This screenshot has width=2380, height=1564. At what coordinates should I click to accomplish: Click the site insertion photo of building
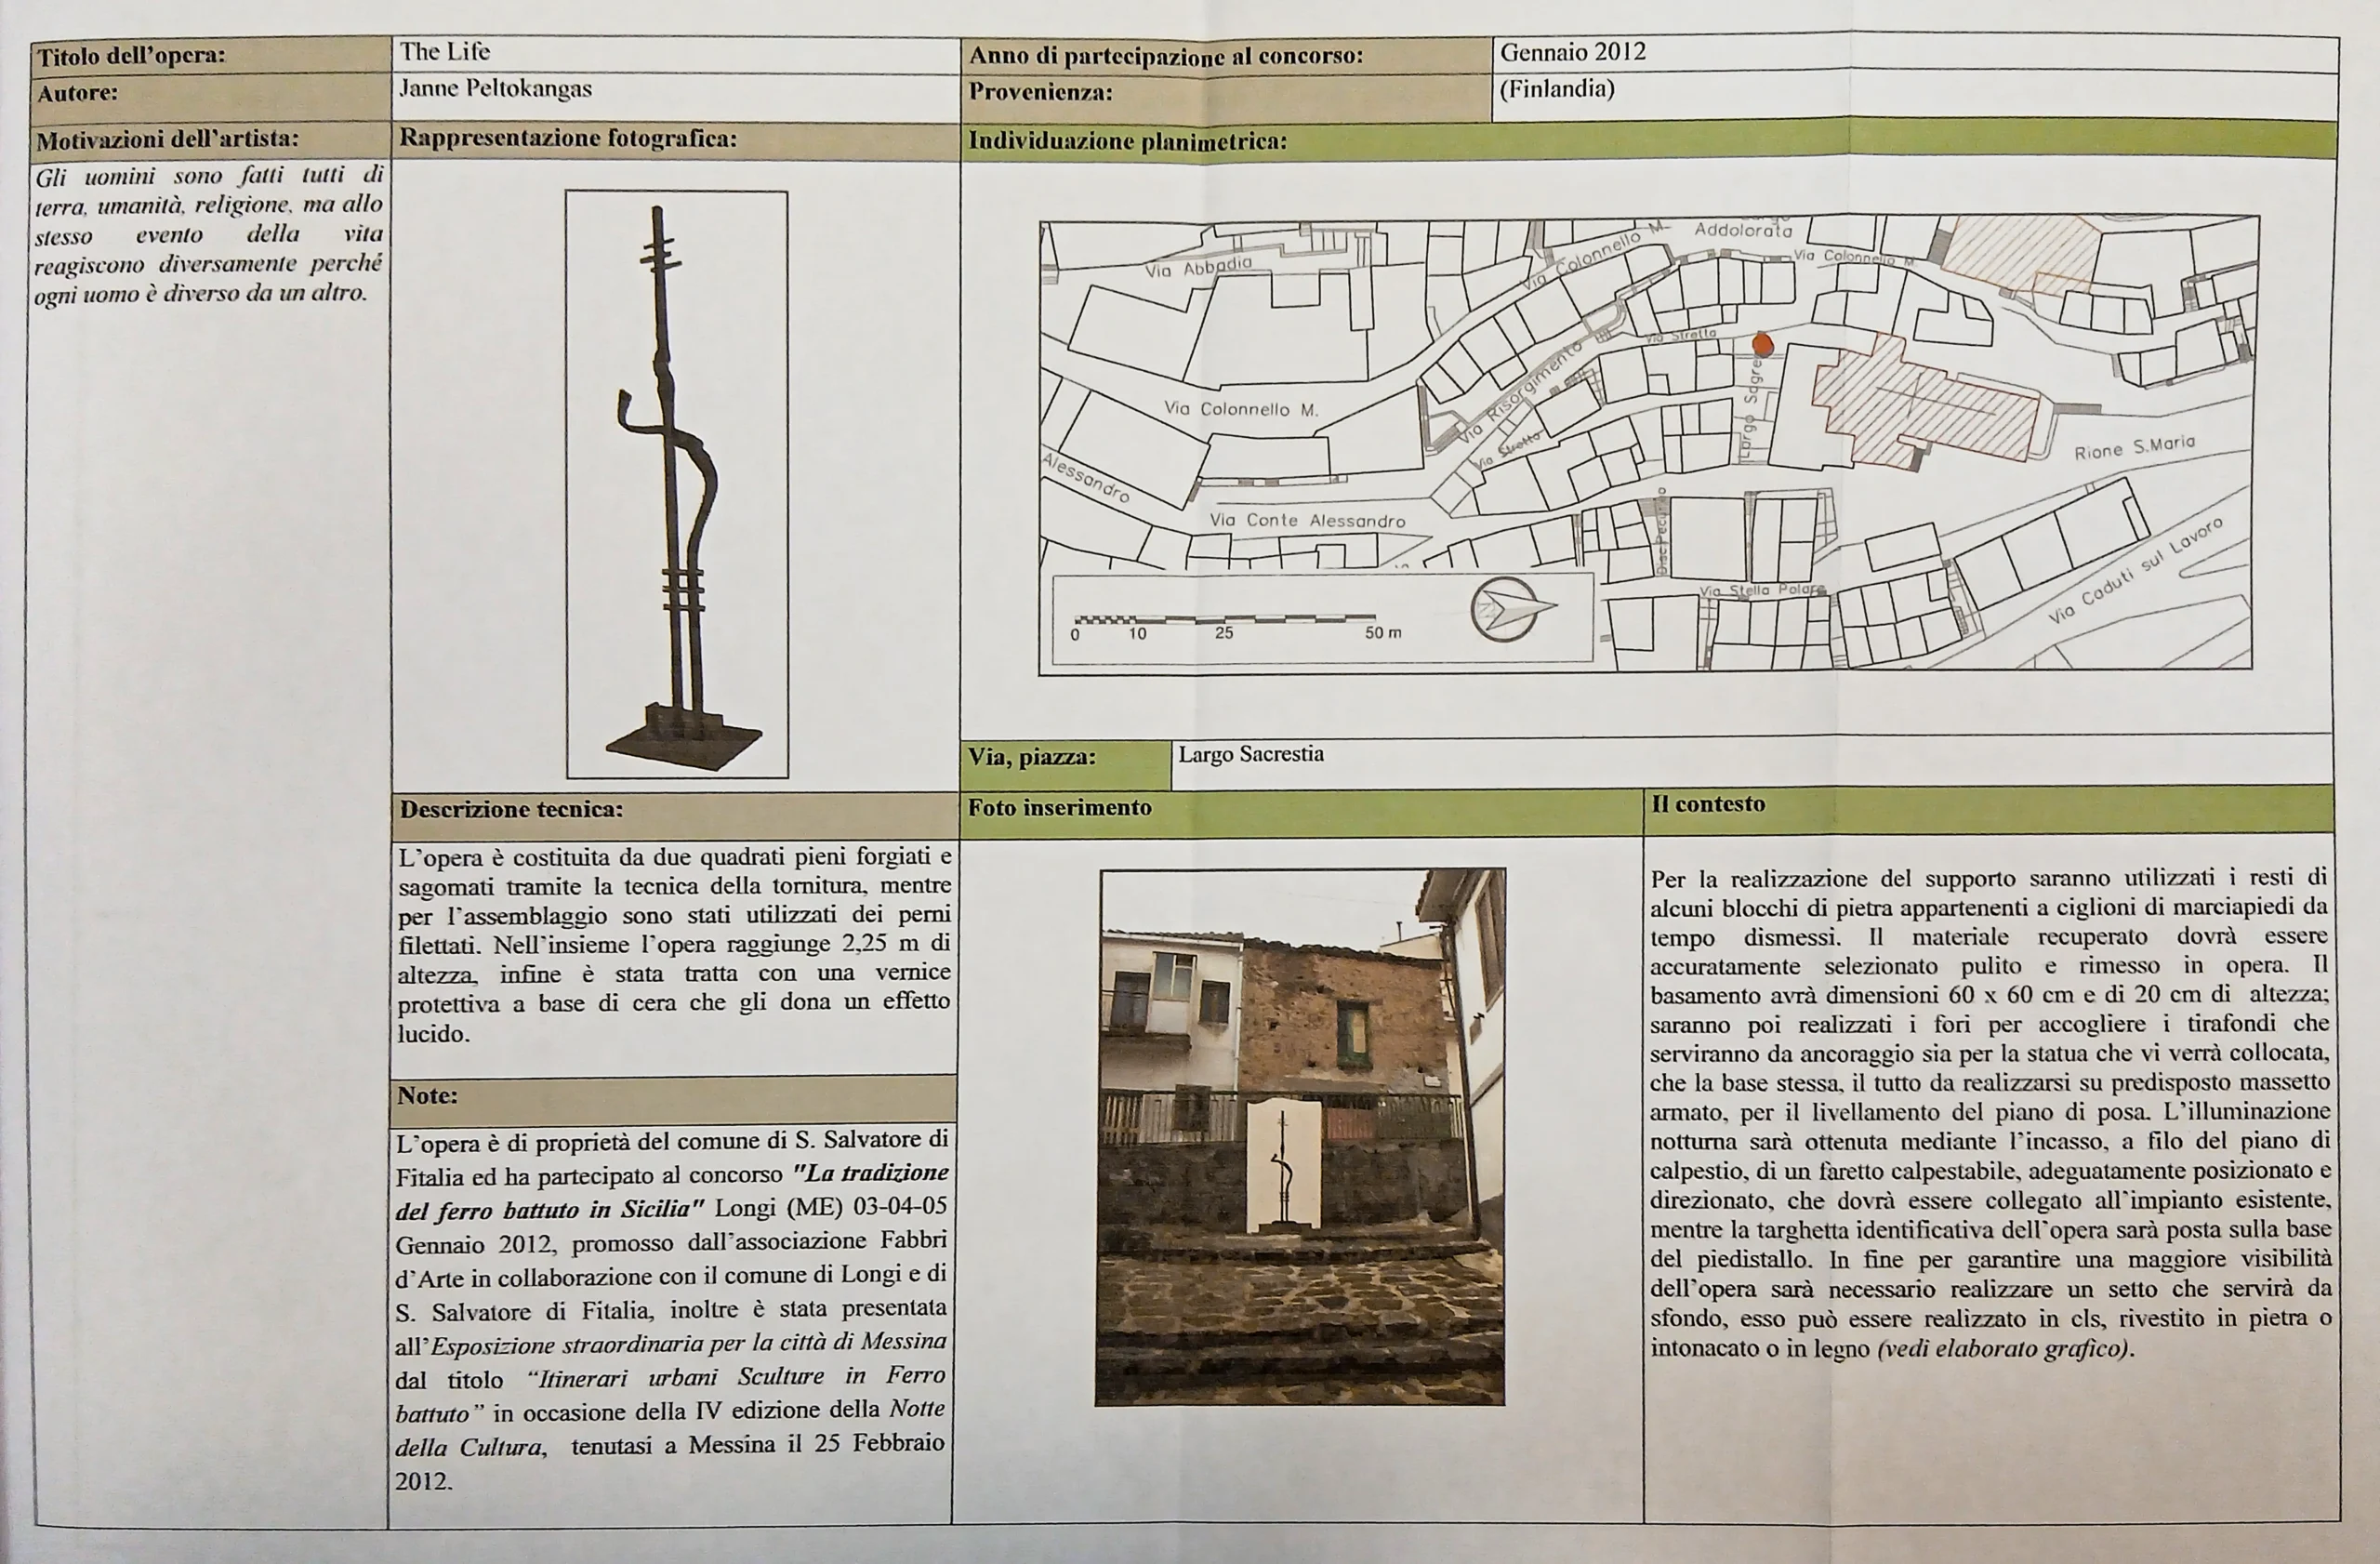click(1301, 1137)
